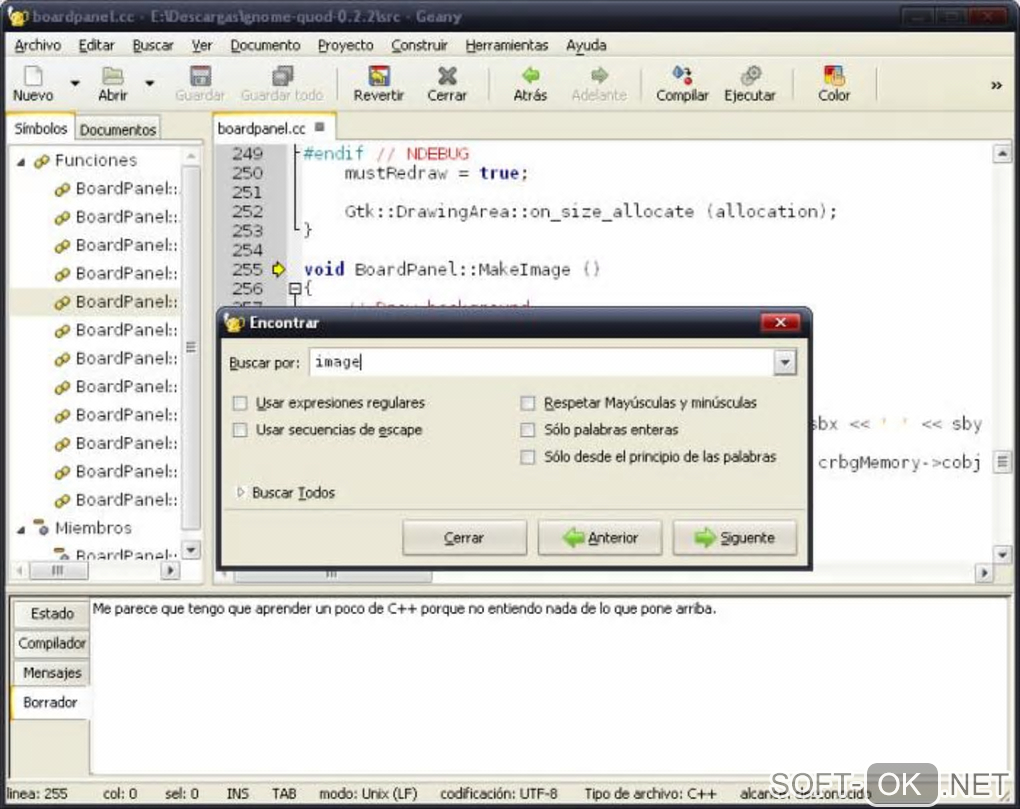Image resolution: width=1020 pixels, height=809 pixels.
Task: Open the Editar menu
Action: [96, 46]
